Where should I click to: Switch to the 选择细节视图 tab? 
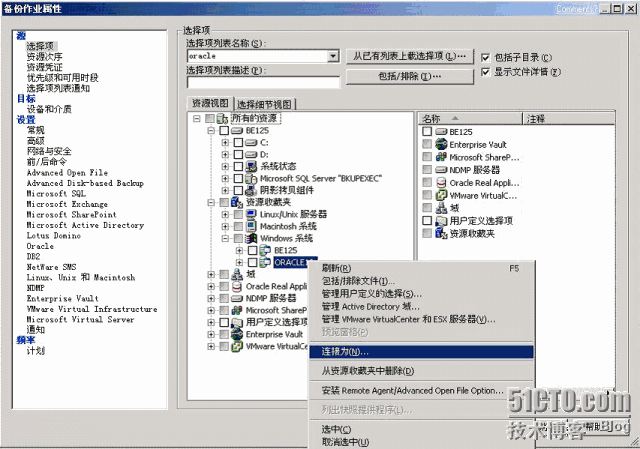(x=265, y=104)
